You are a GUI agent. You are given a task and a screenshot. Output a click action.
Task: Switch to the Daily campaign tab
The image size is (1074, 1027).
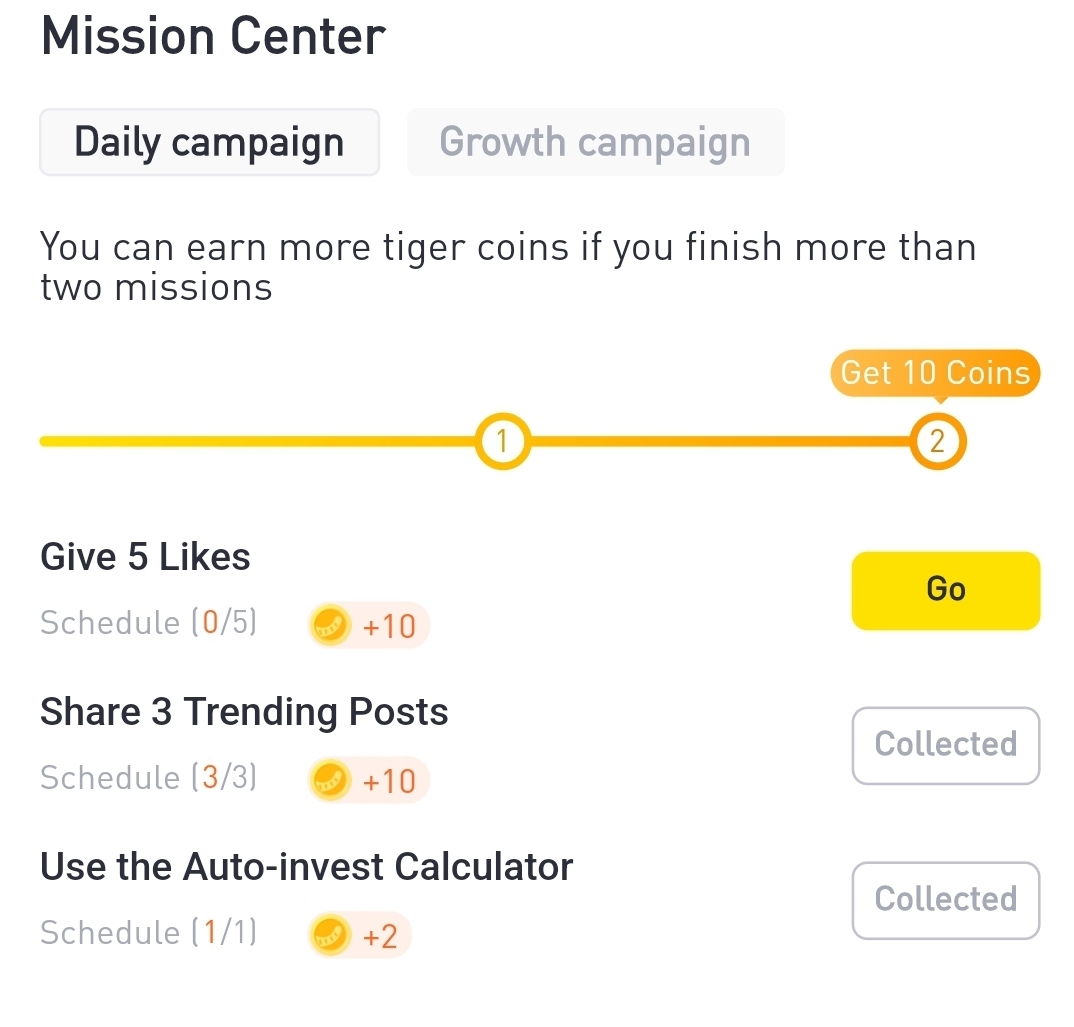point(209,142)
